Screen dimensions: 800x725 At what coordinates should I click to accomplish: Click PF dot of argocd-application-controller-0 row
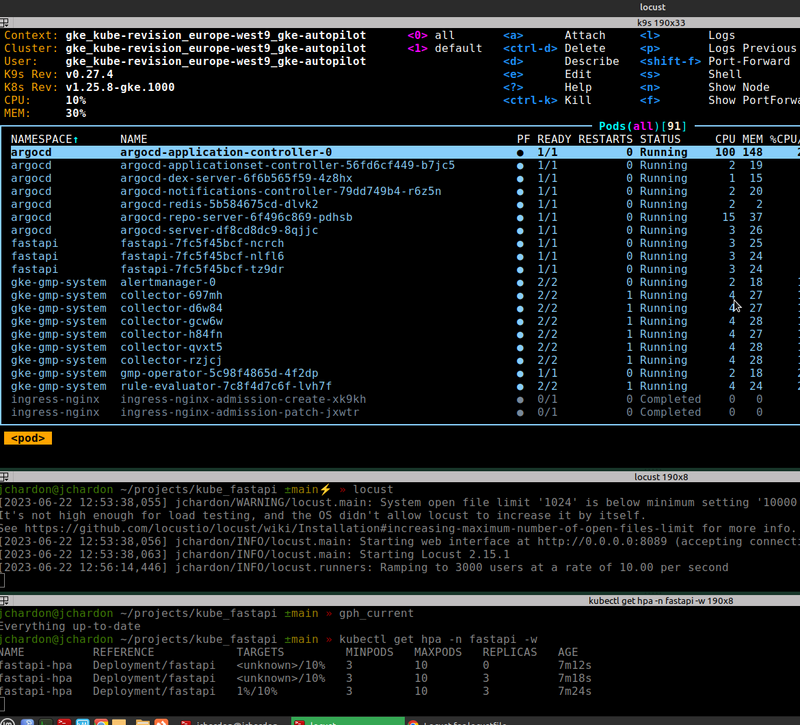(520, 153)
